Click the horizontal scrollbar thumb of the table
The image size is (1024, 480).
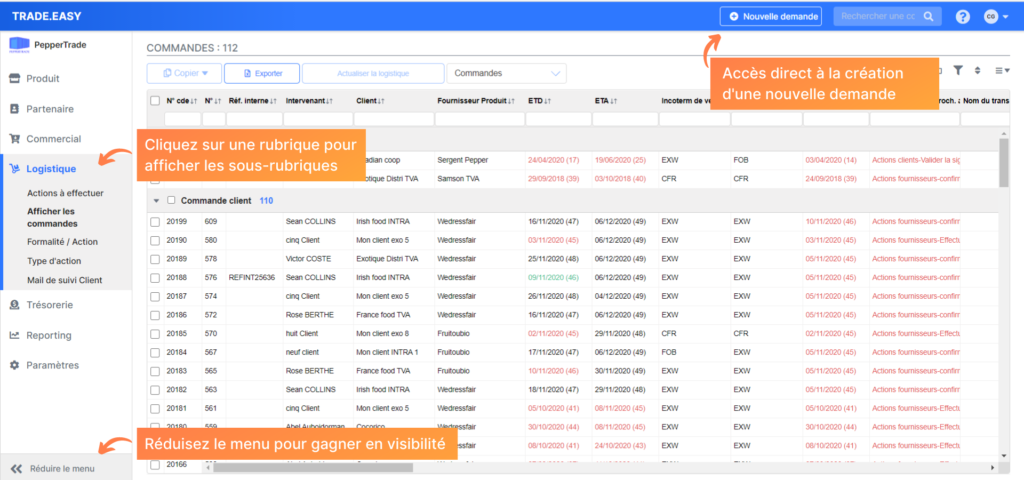(313, 468)
